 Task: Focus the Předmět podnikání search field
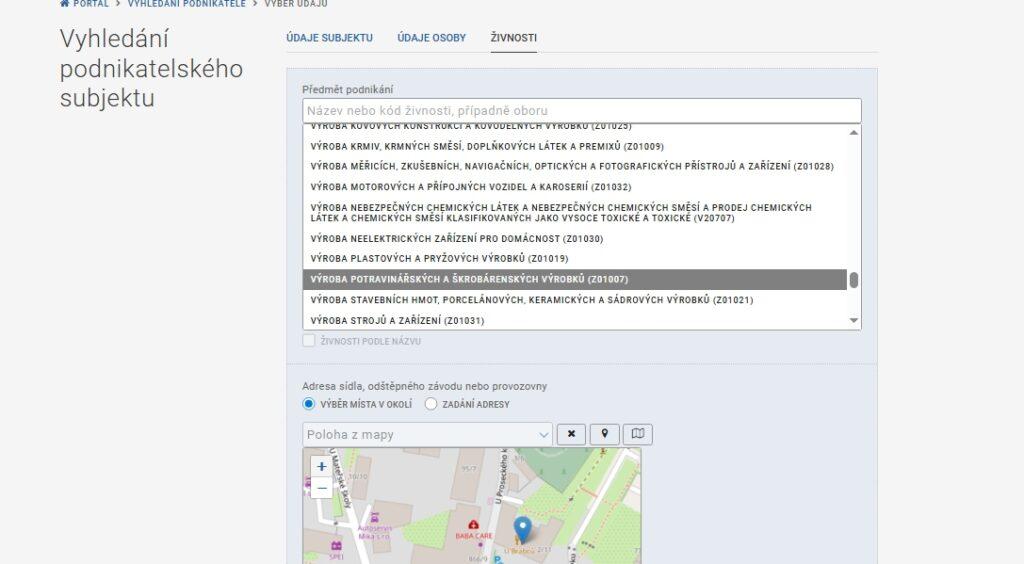[581, 110]
